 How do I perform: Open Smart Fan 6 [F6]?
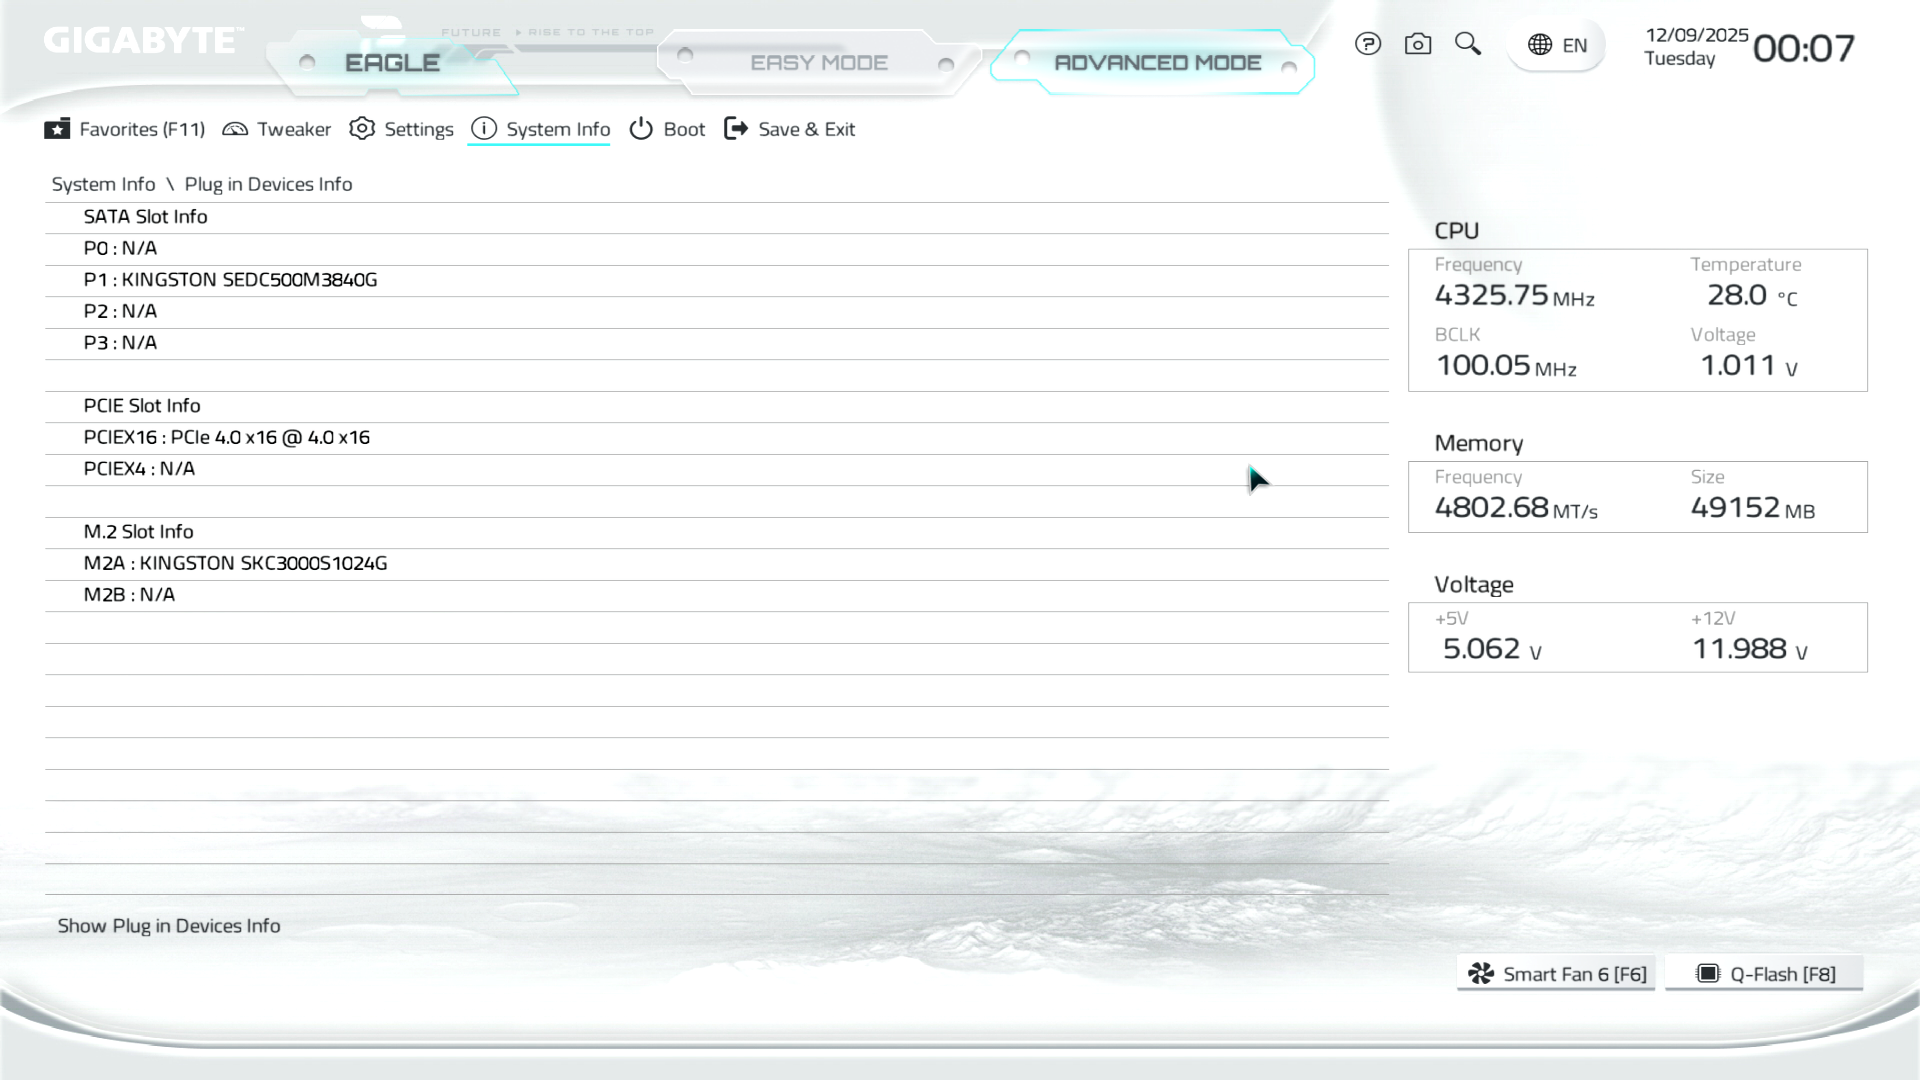pyautogui.click(x=1556, y=974)
